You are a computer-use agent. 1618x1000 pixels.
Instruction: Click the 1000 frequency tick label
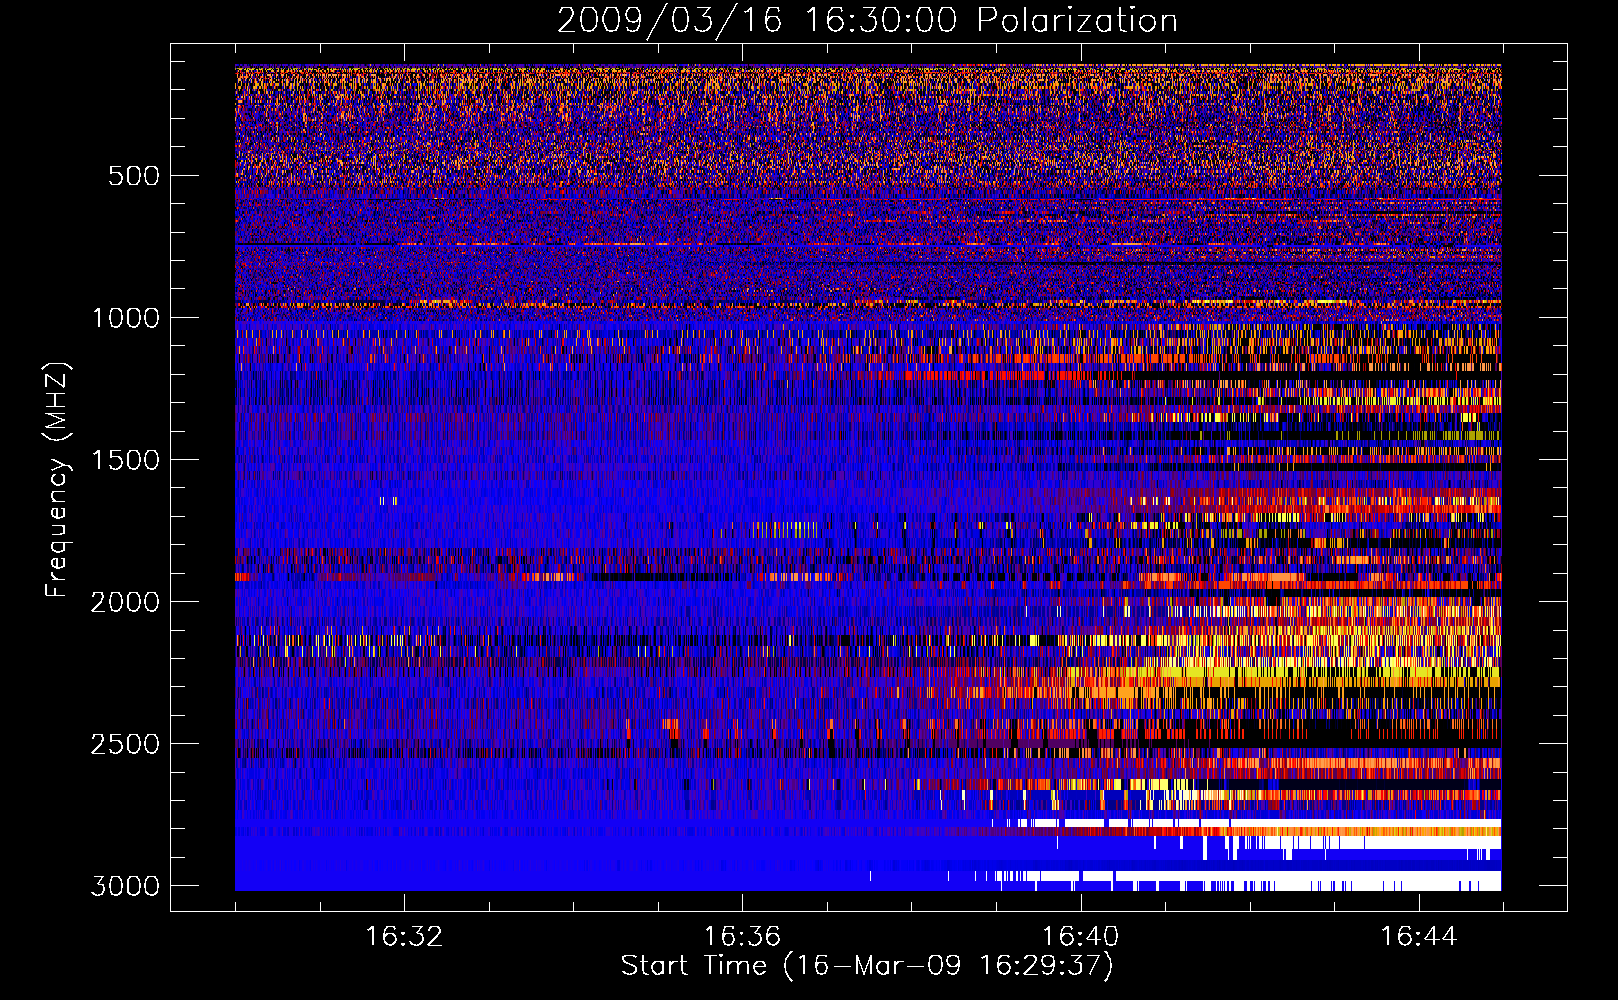(x=125, y=318)
